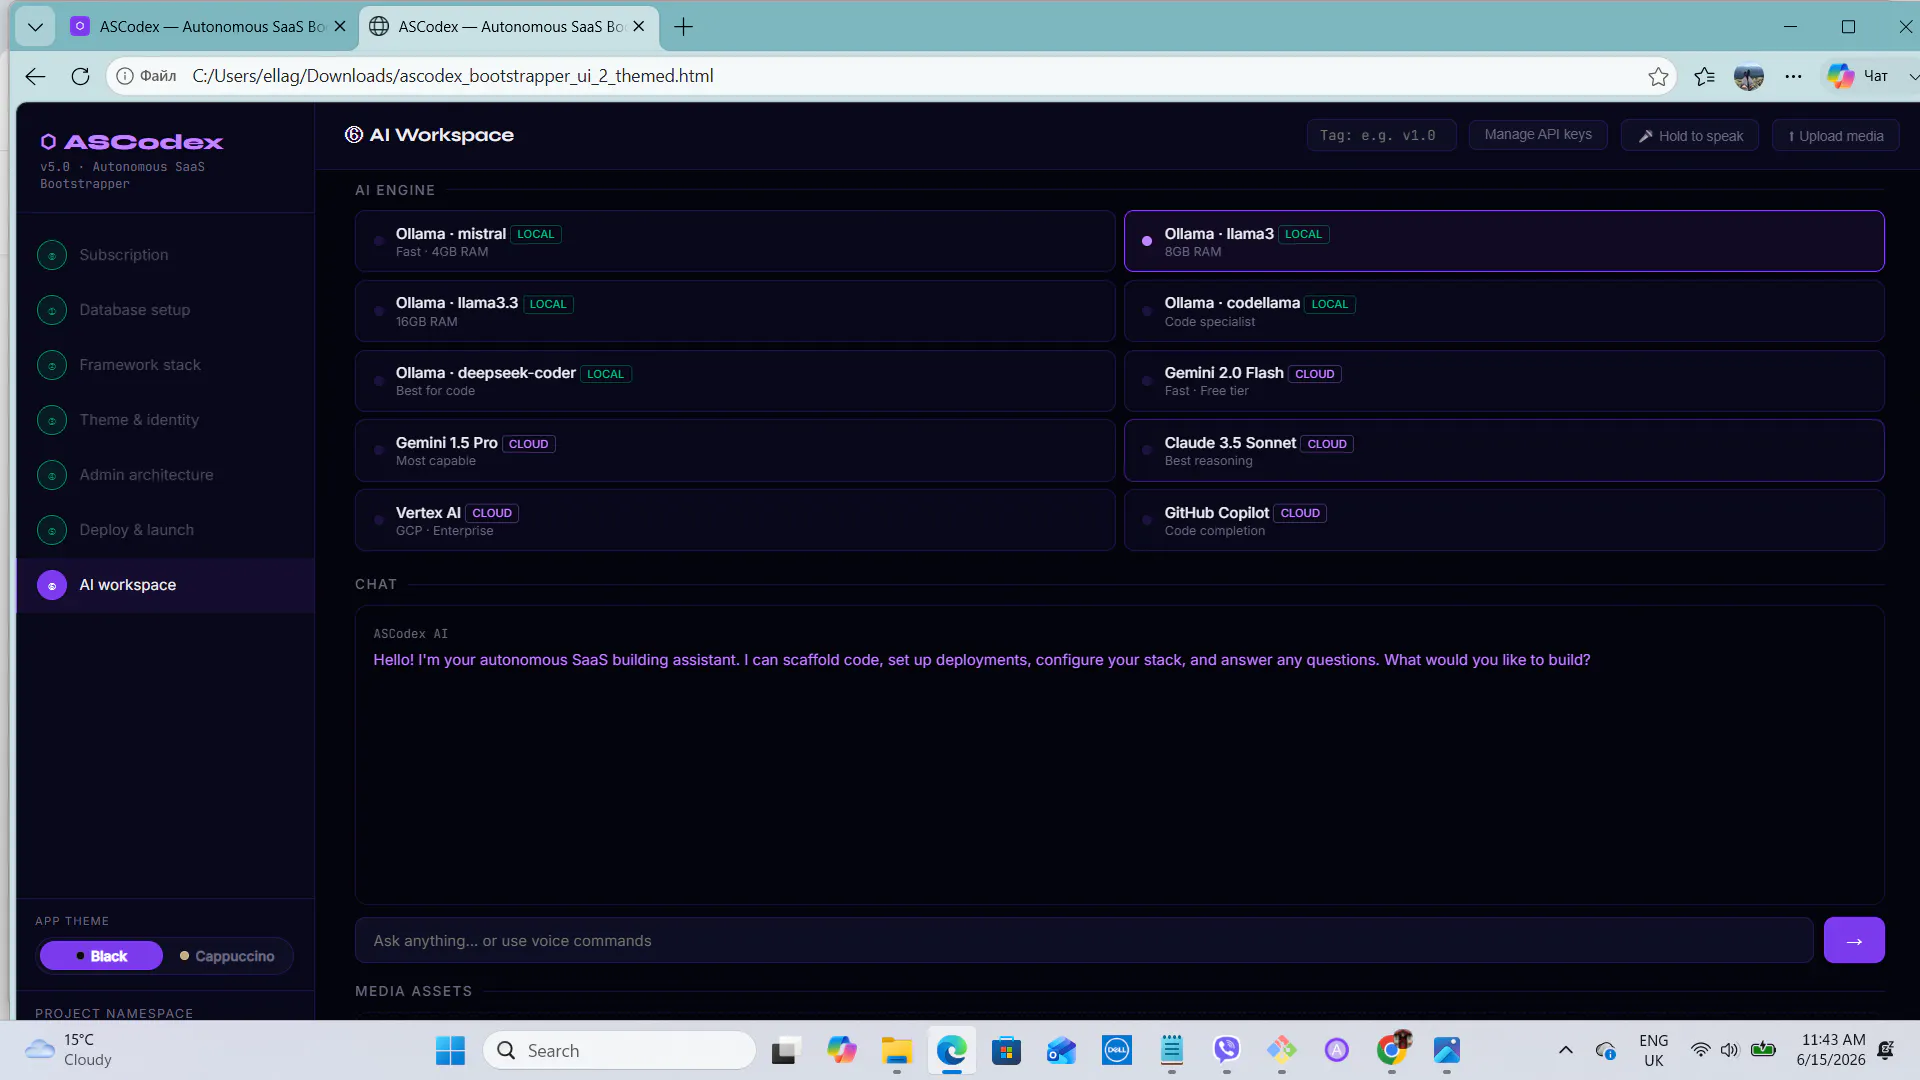Switch app theme to Cappuccino

pos(227,956)
